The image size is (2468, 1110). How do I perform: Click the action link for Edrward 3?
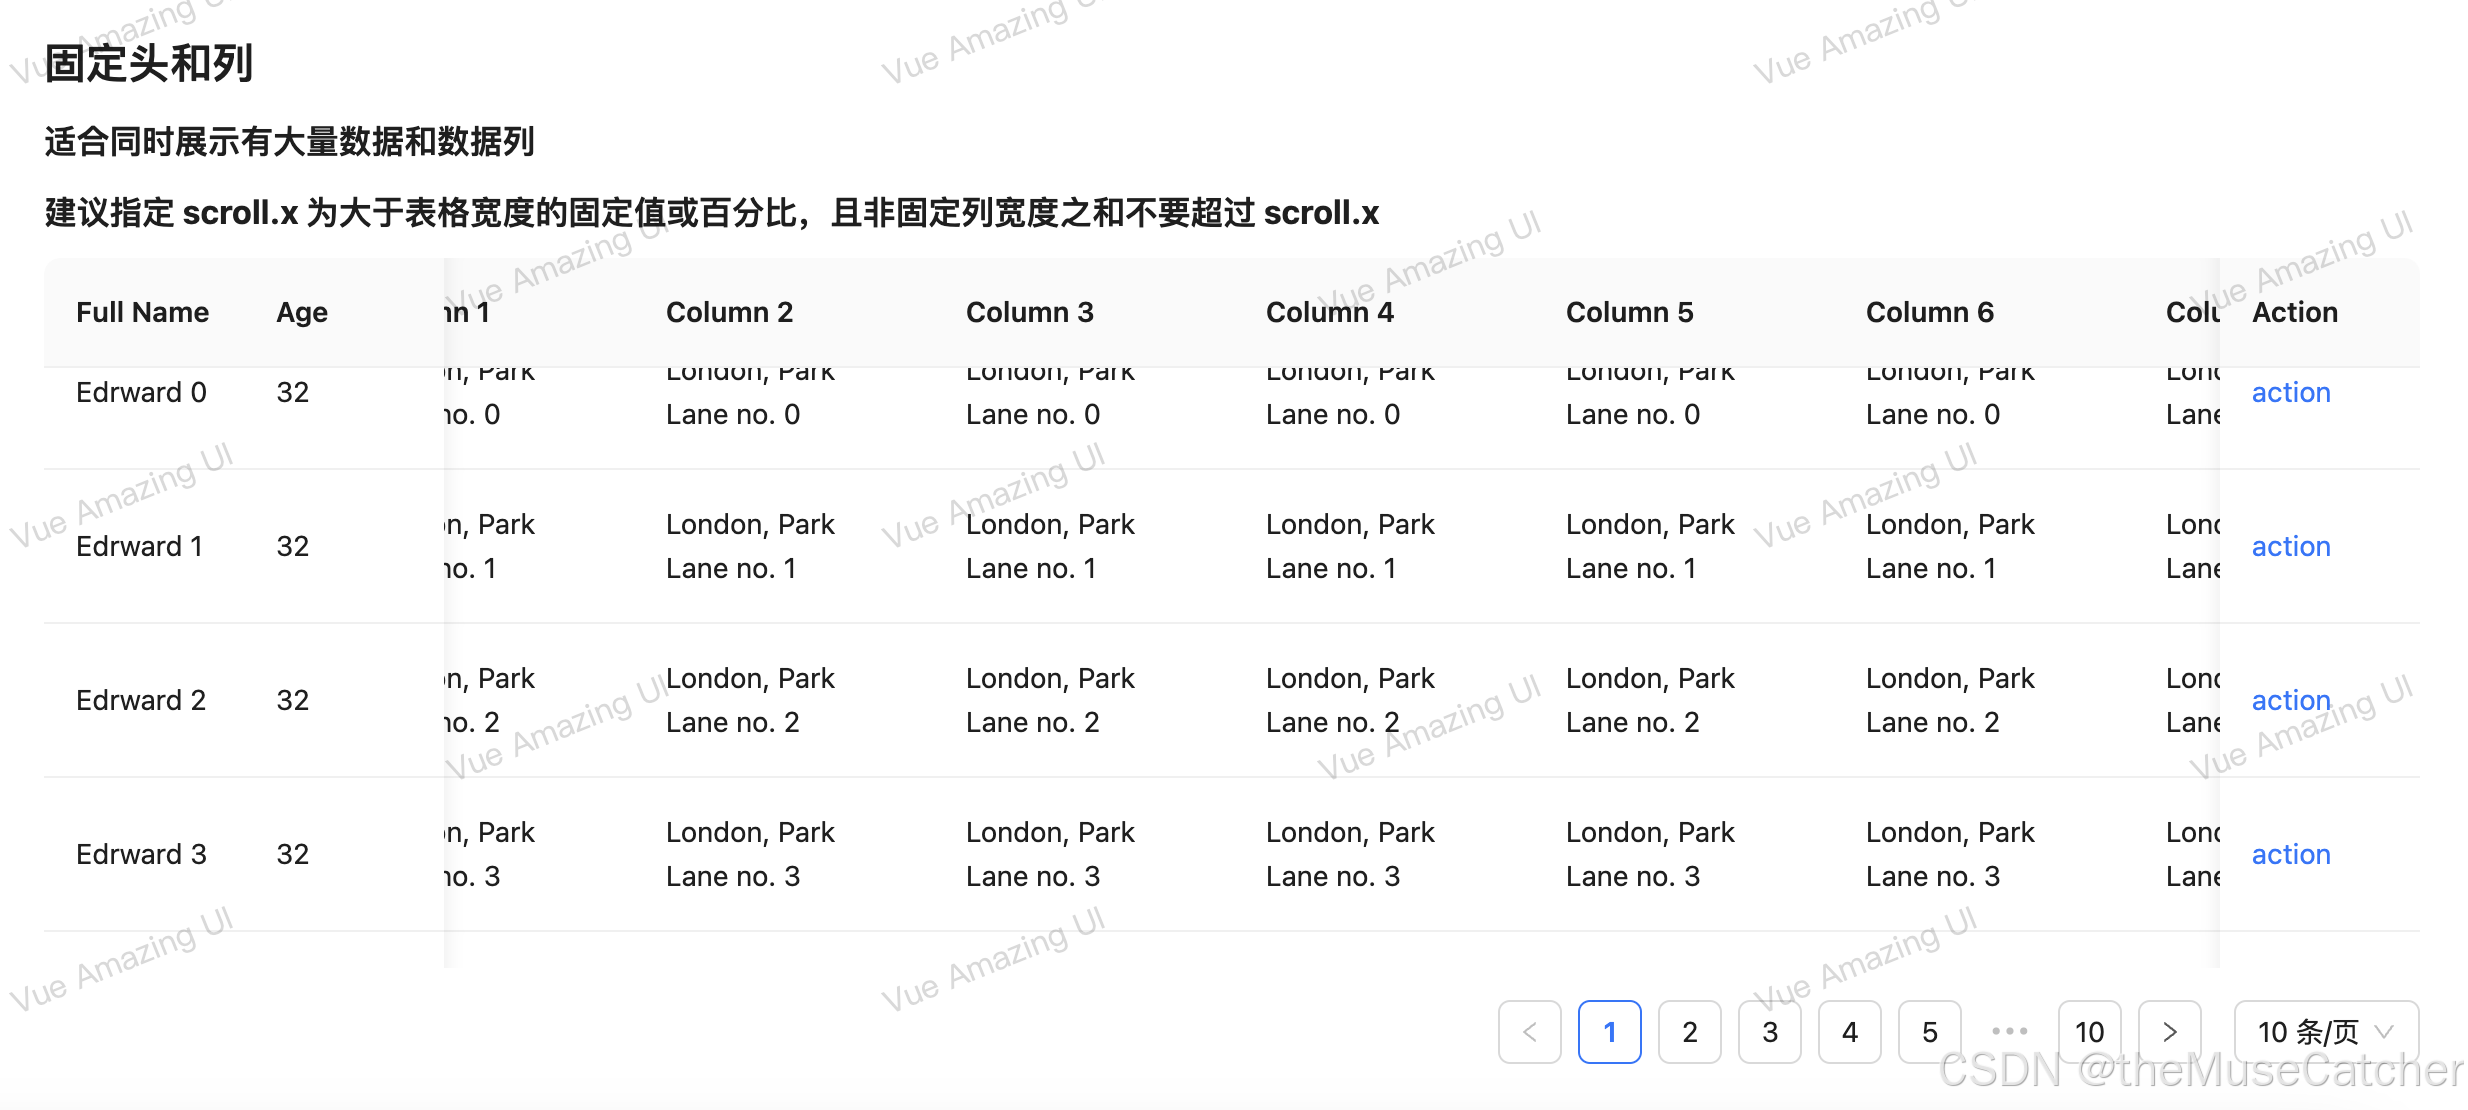point(2290,854)
